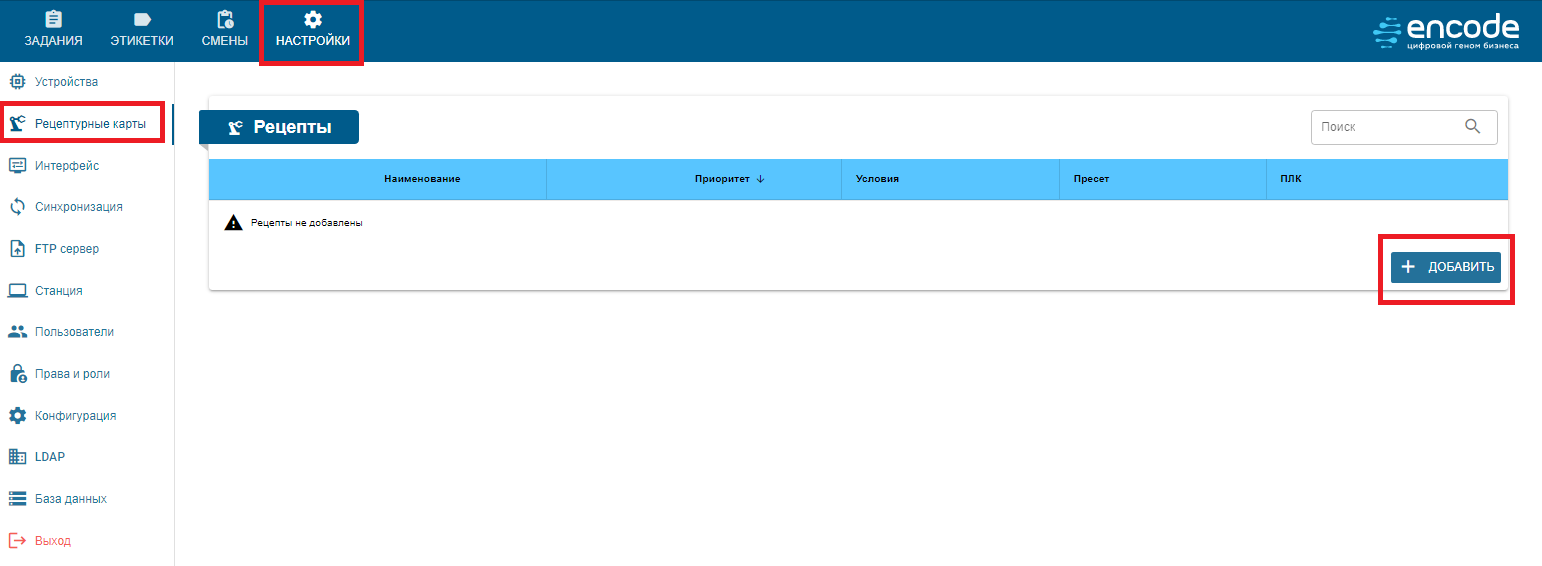Select the Настройки tab
This screenshot has height=566, width=1542.
pyautogui.click(x=312, y=30)
